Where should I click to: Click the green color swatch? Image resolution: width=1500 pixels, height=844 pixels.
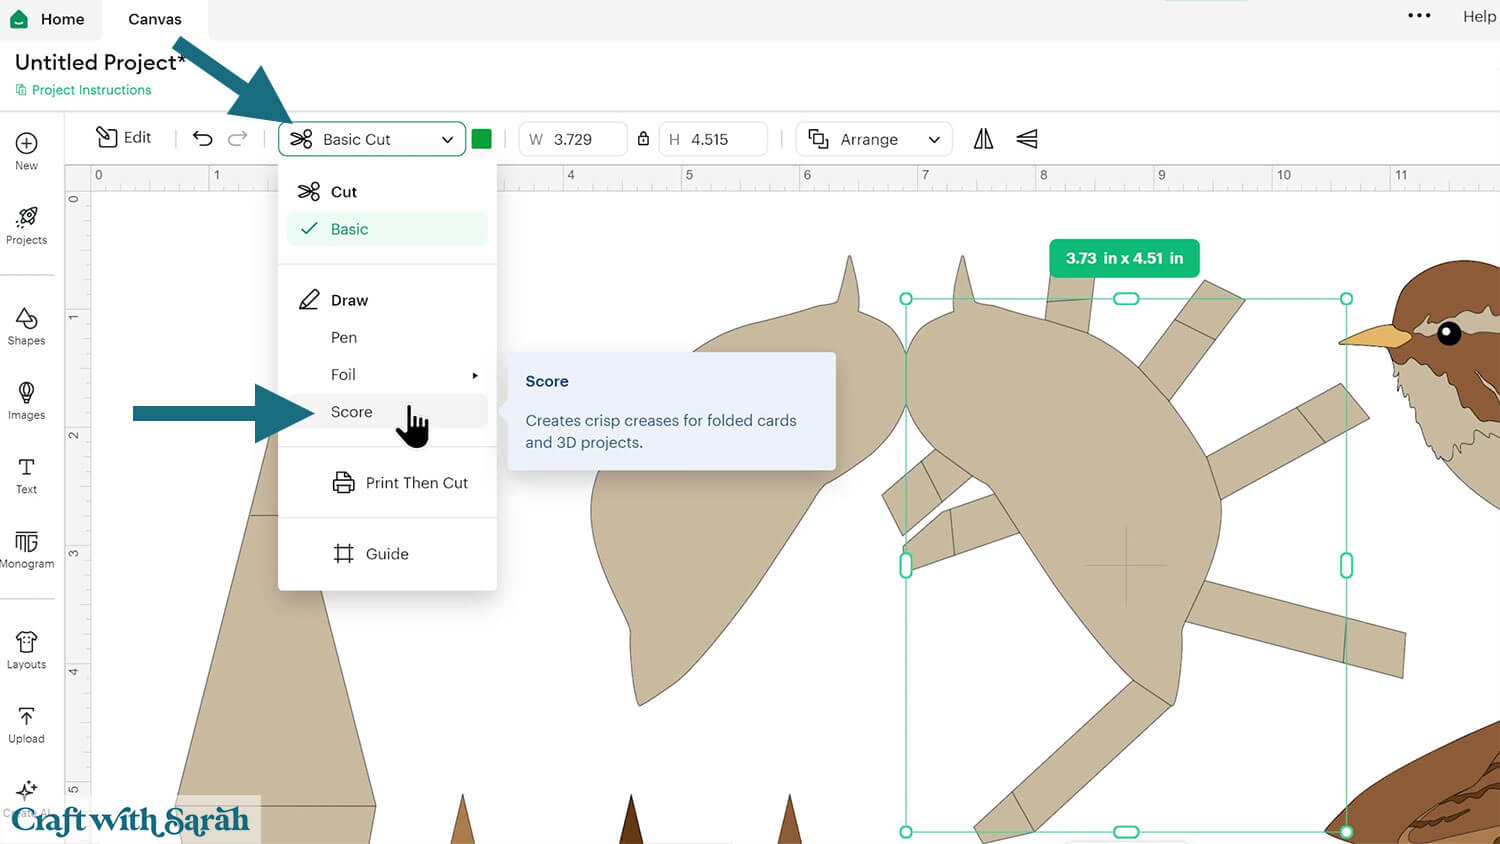coord(481,139)
